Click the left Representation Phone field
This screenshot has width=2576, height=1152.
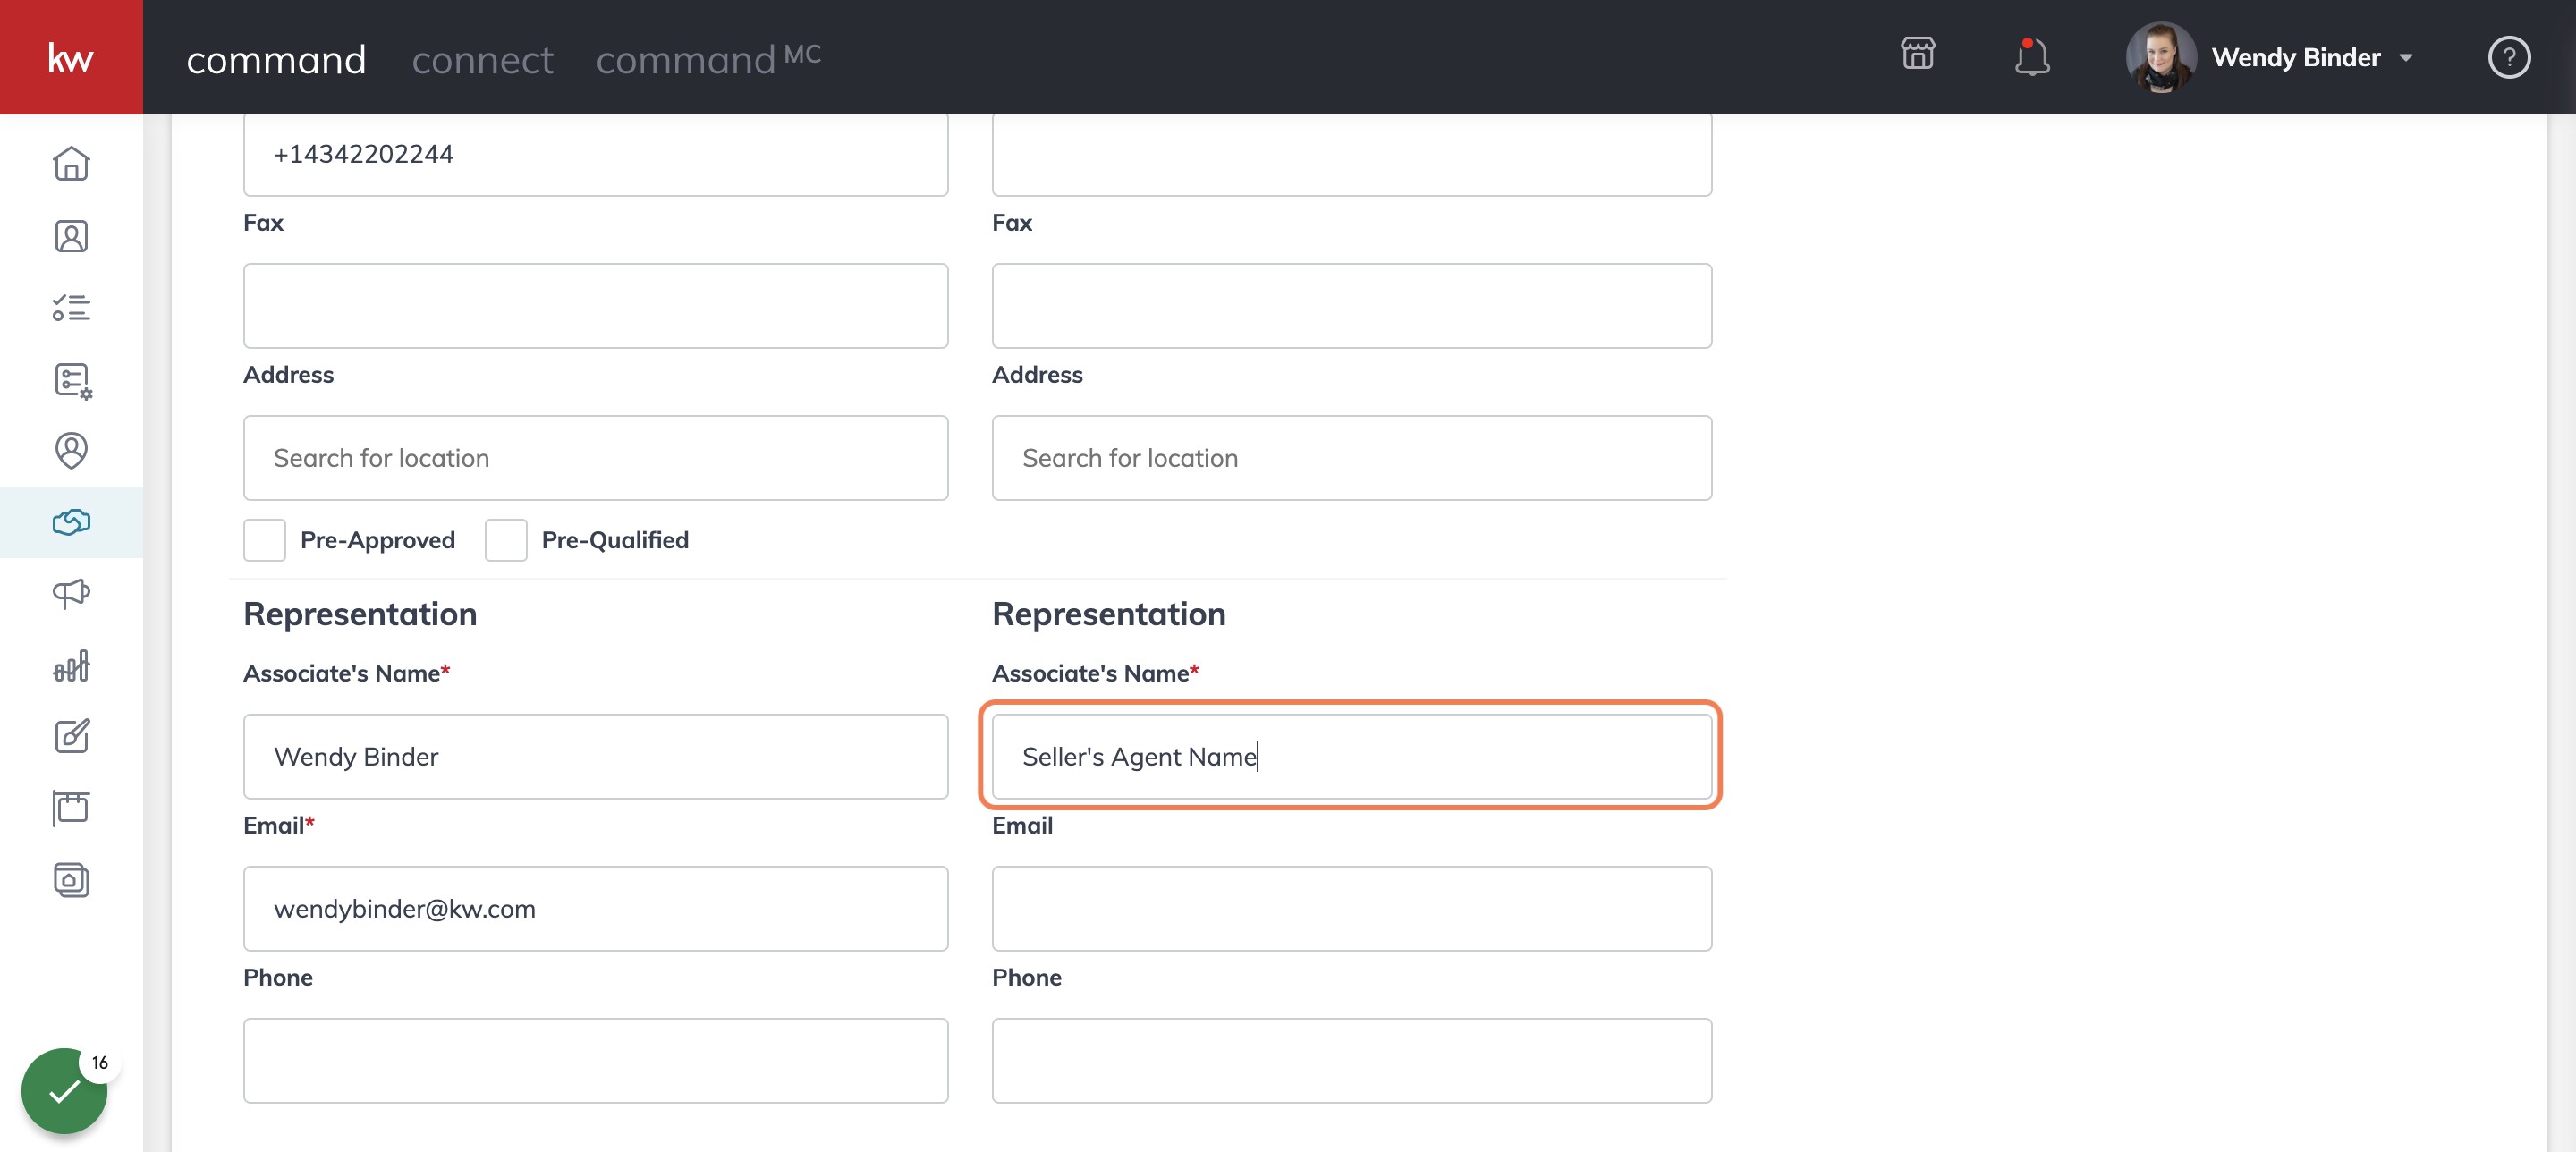595,1060
